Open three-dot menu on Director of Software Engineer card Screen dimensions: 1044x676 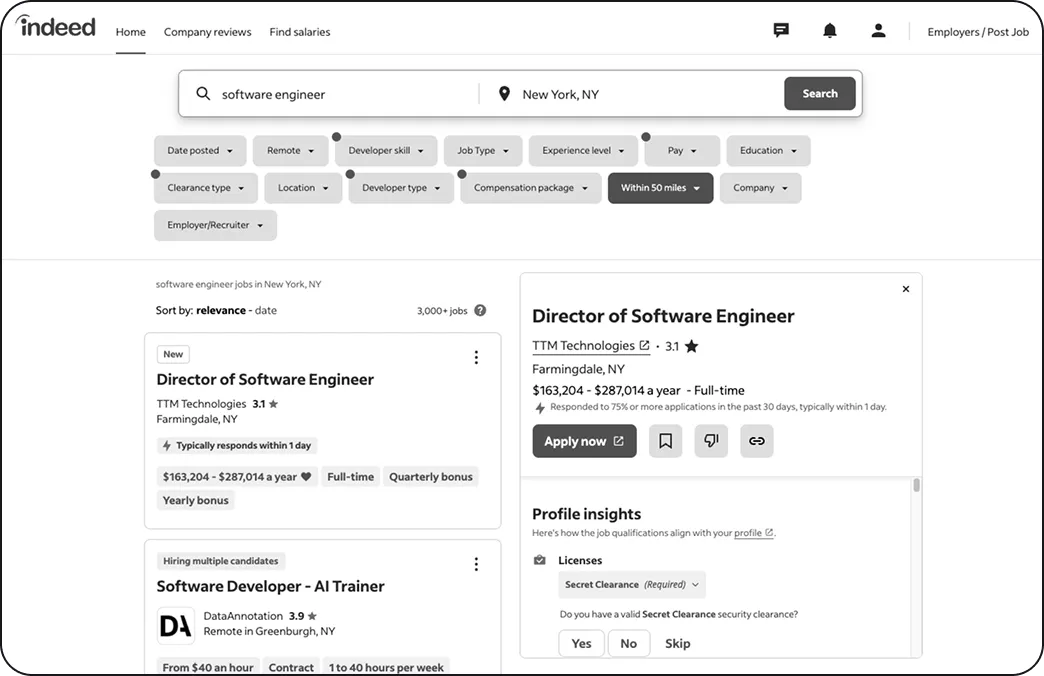[x=476, y=358]
